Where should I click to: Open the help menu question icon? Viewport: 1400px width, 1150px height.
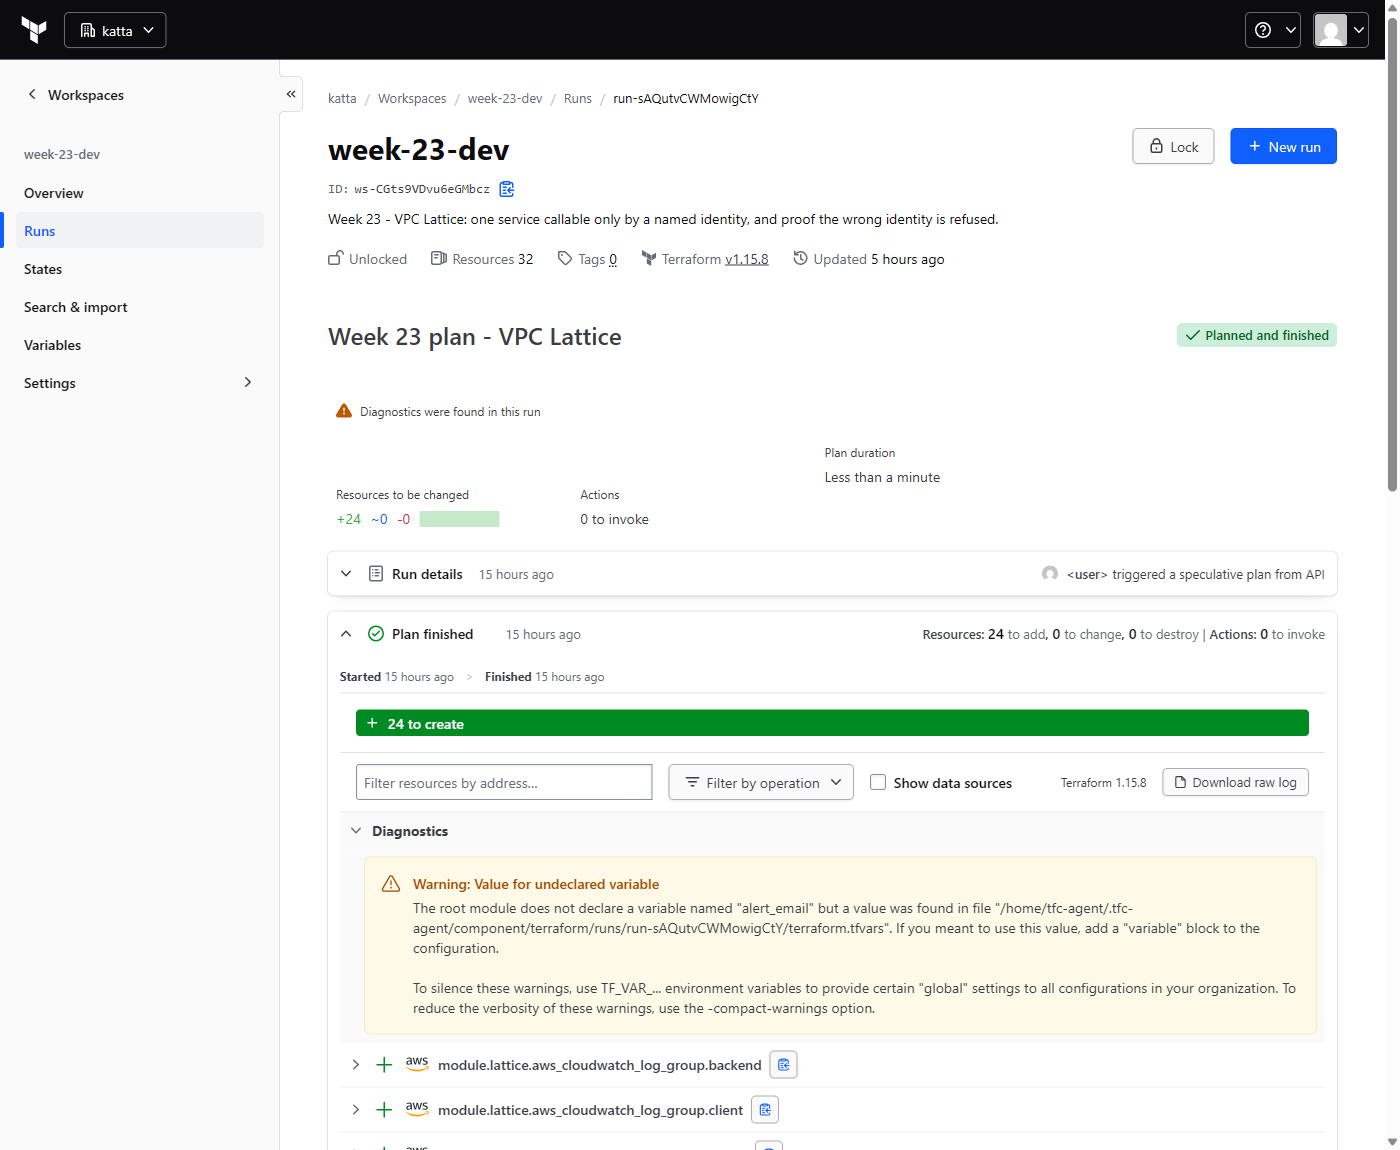click(1272, 30)
